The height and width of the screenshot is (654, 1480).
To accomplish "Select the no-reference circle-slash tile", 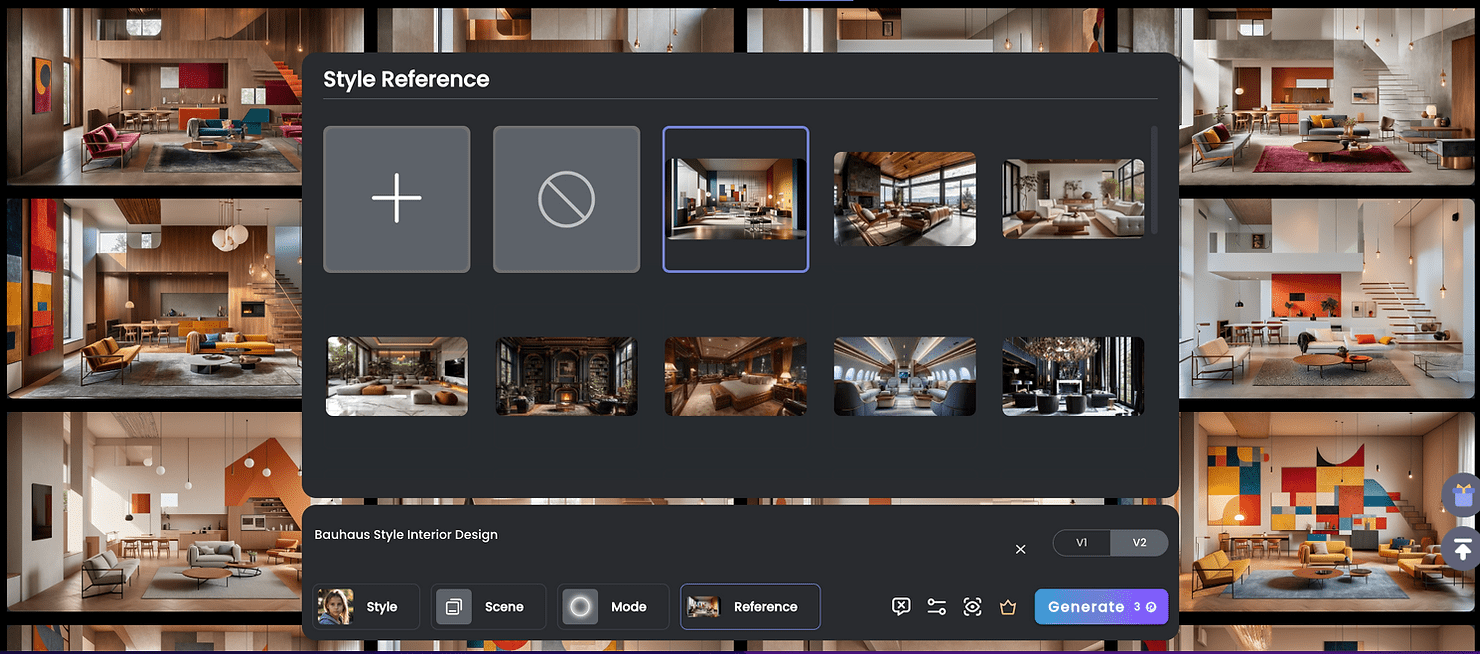I will click(566, 199).
